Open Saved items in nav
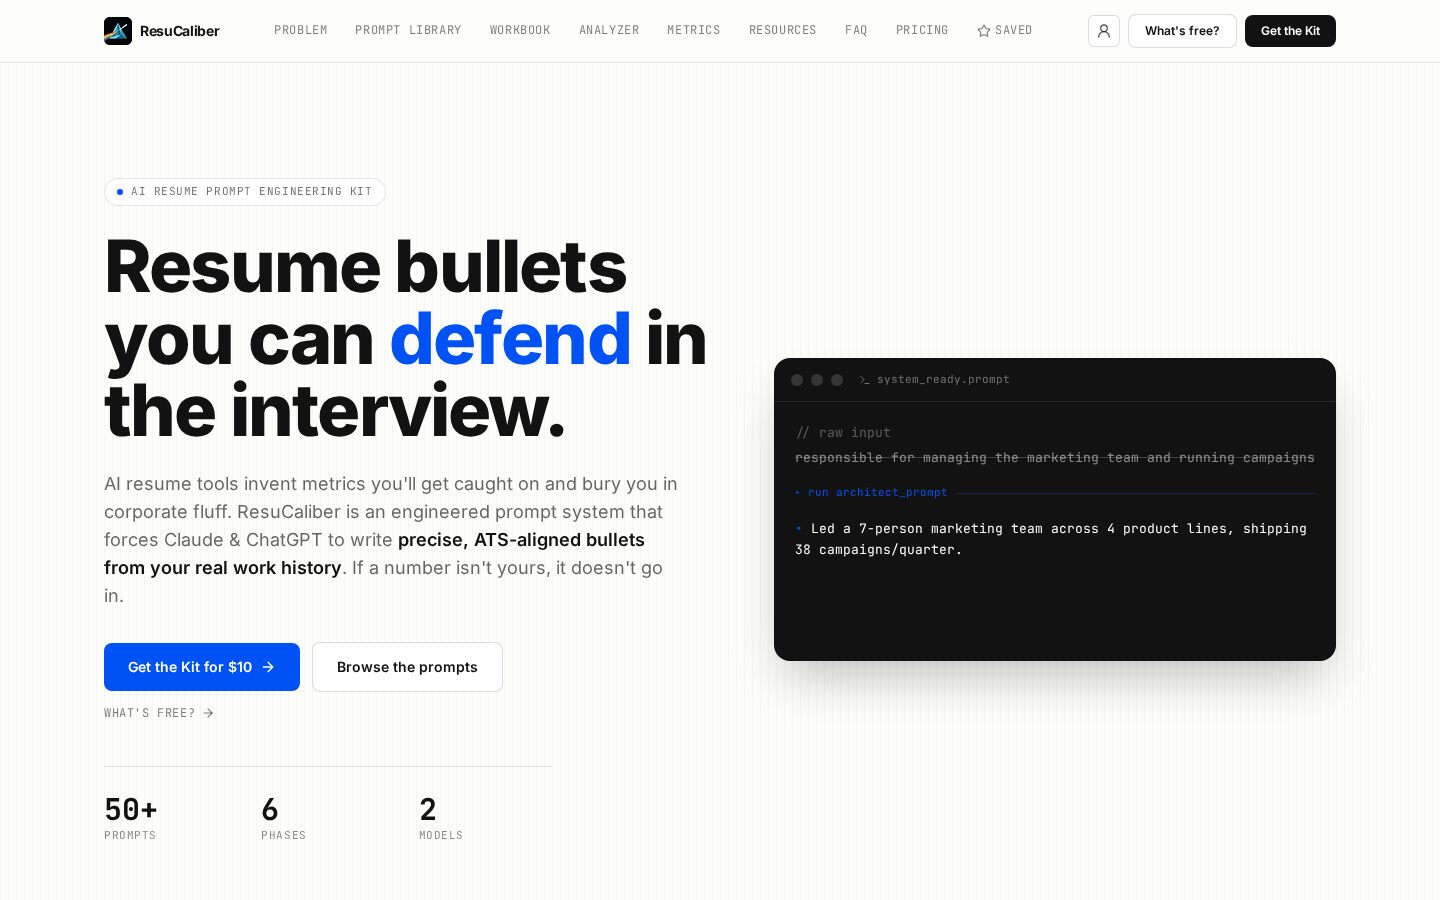Image resolution: width=1440 pixels, height=900 pixels. [1005, 31]
